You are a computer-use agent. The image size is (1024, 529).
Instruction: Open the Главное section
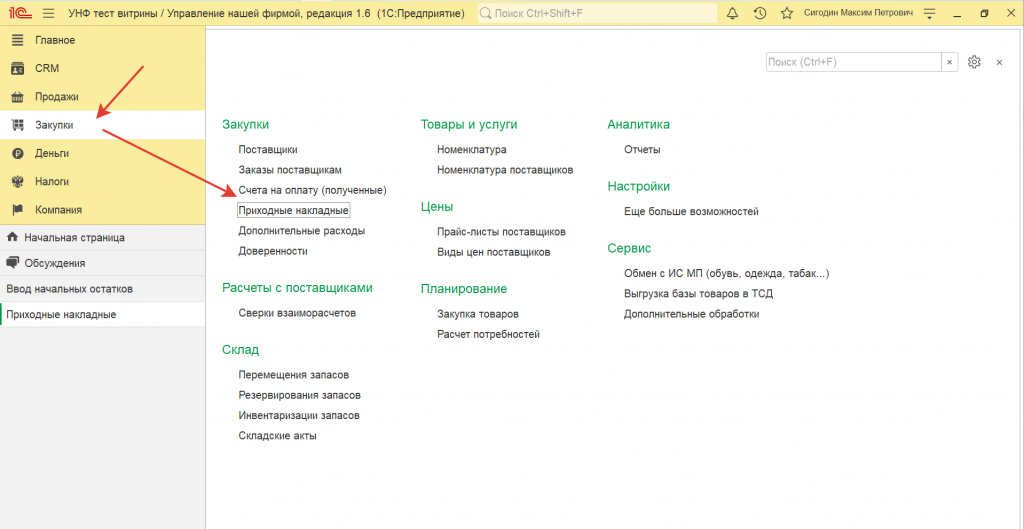tap(103, 40)
